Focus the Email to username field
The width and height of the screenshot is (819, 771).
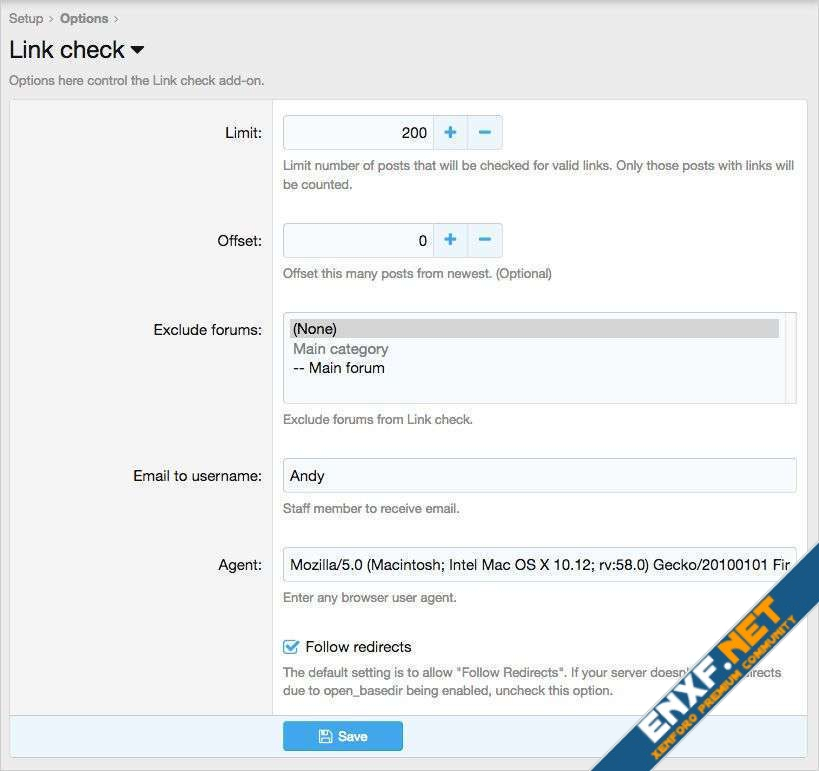coord(539,476)
